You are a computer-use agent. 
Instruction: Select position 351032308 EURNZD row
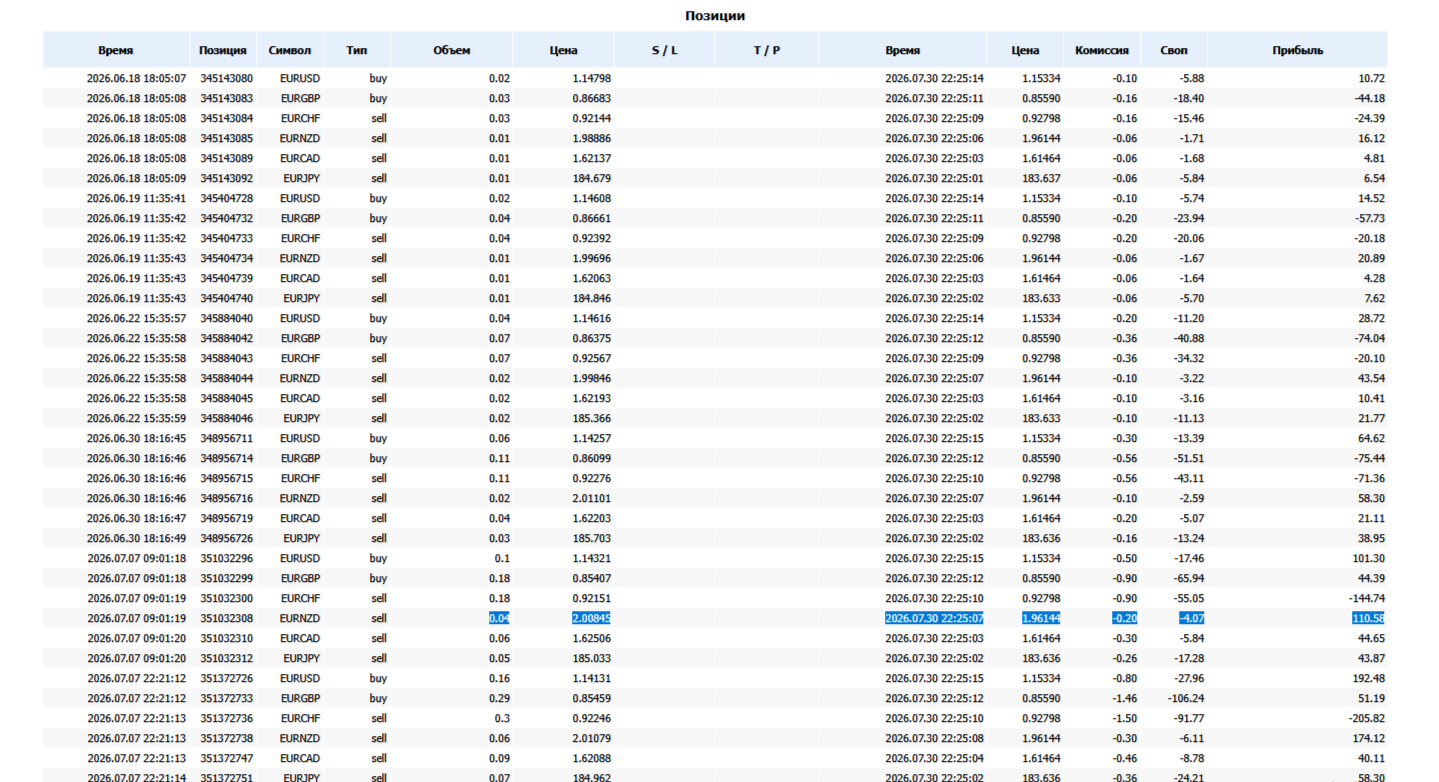(715, 618)
